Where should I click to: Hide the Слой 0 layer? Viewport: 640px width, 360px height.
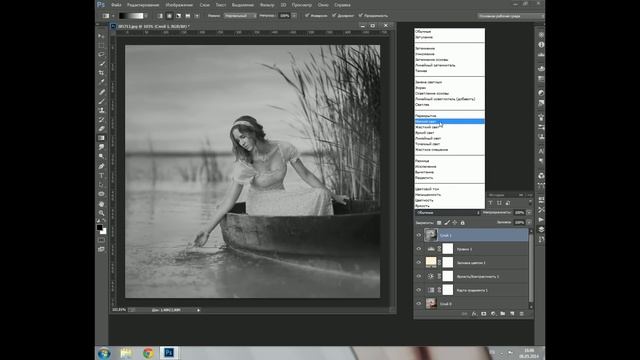418,304
